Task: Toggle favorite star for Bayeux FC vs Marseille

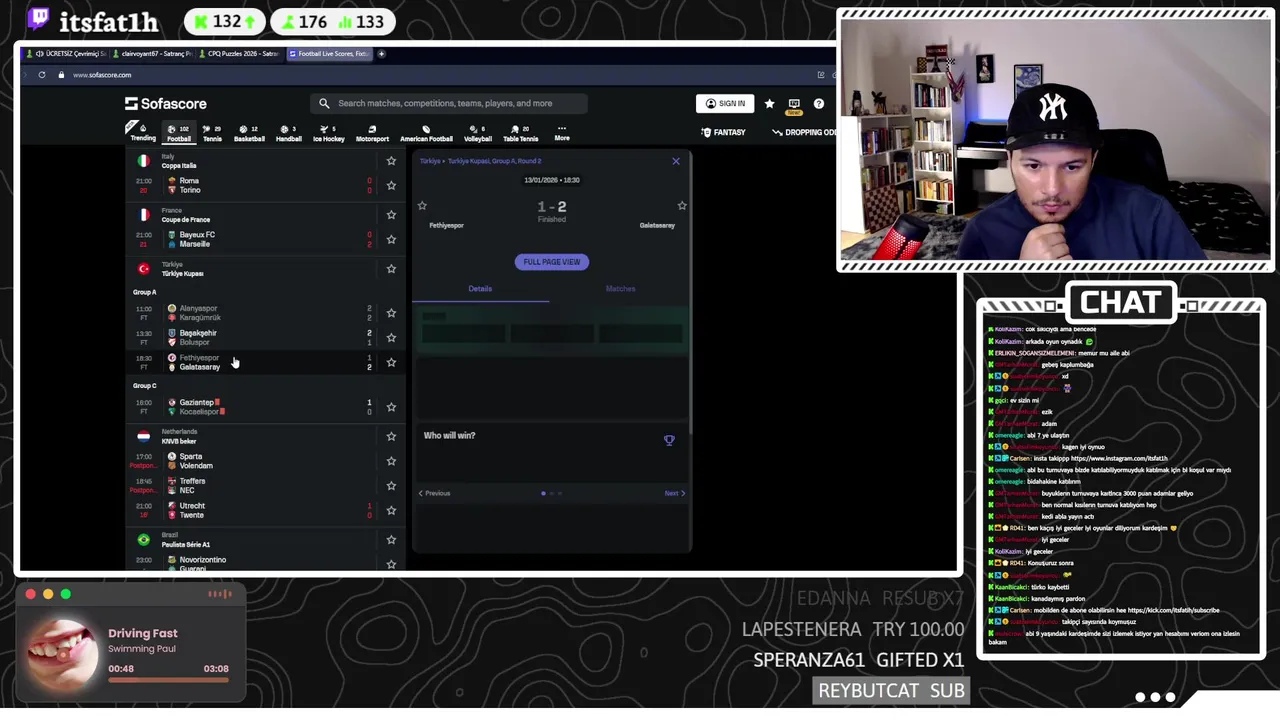Action: [x=391, y=239]
